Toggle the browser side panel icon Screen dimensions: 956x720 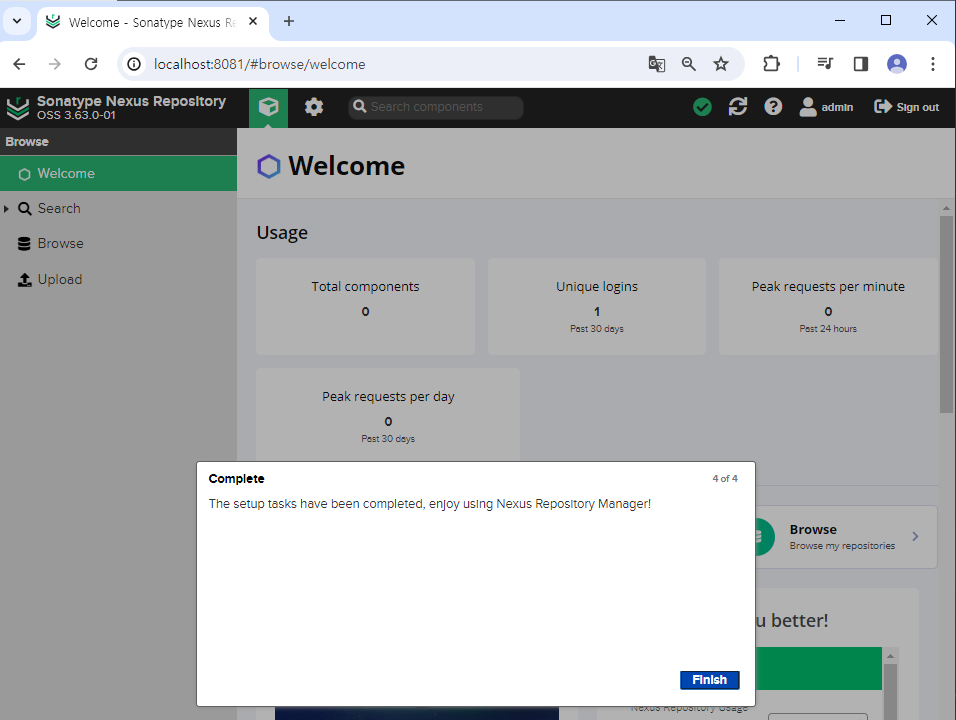pos(860,64)
